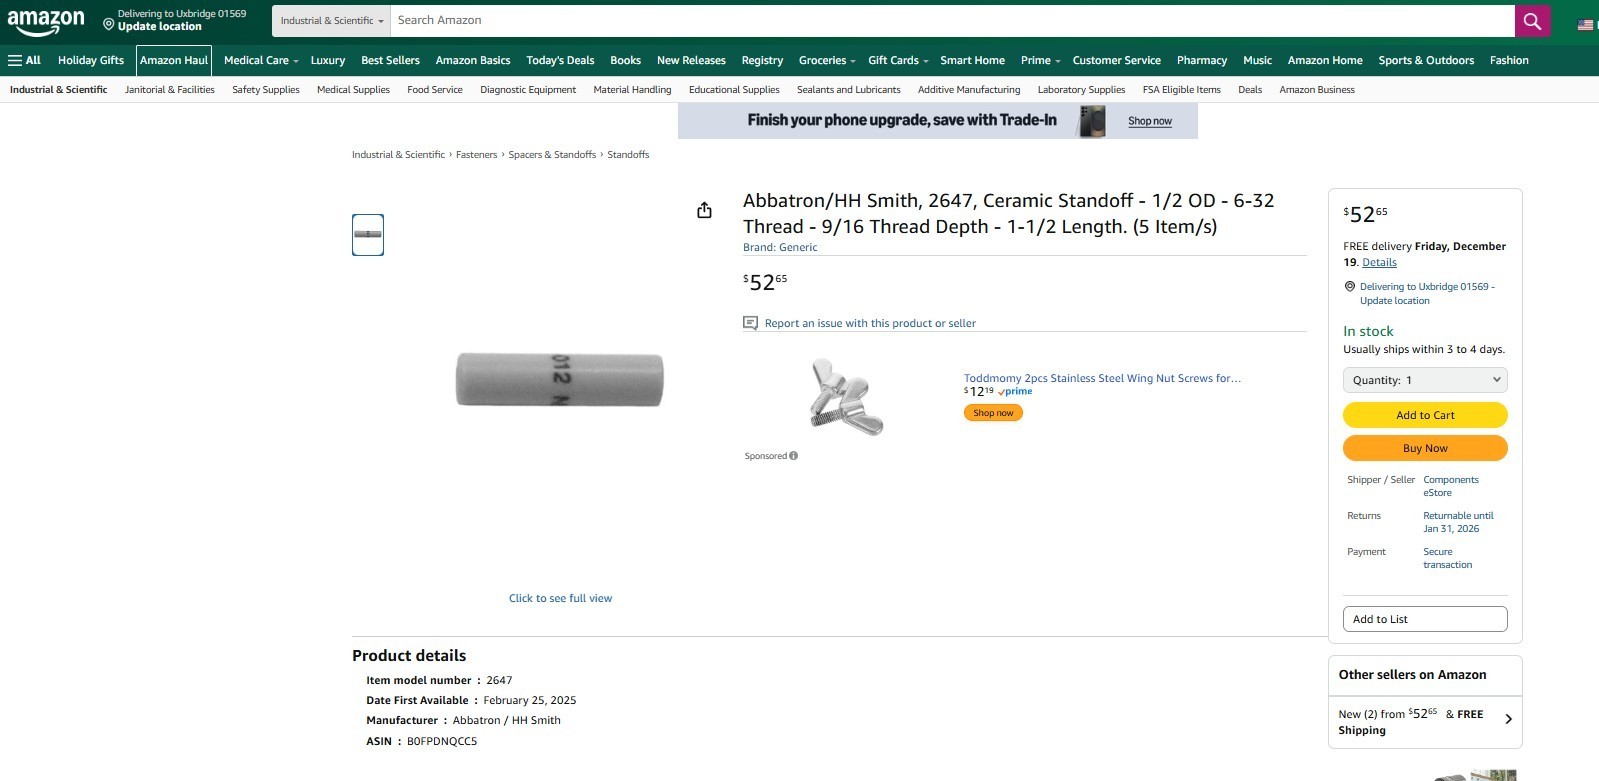Viewport: 1599px width, 781px height.
Task: Click the Add to List button
Action: [x=1425, y=619]
